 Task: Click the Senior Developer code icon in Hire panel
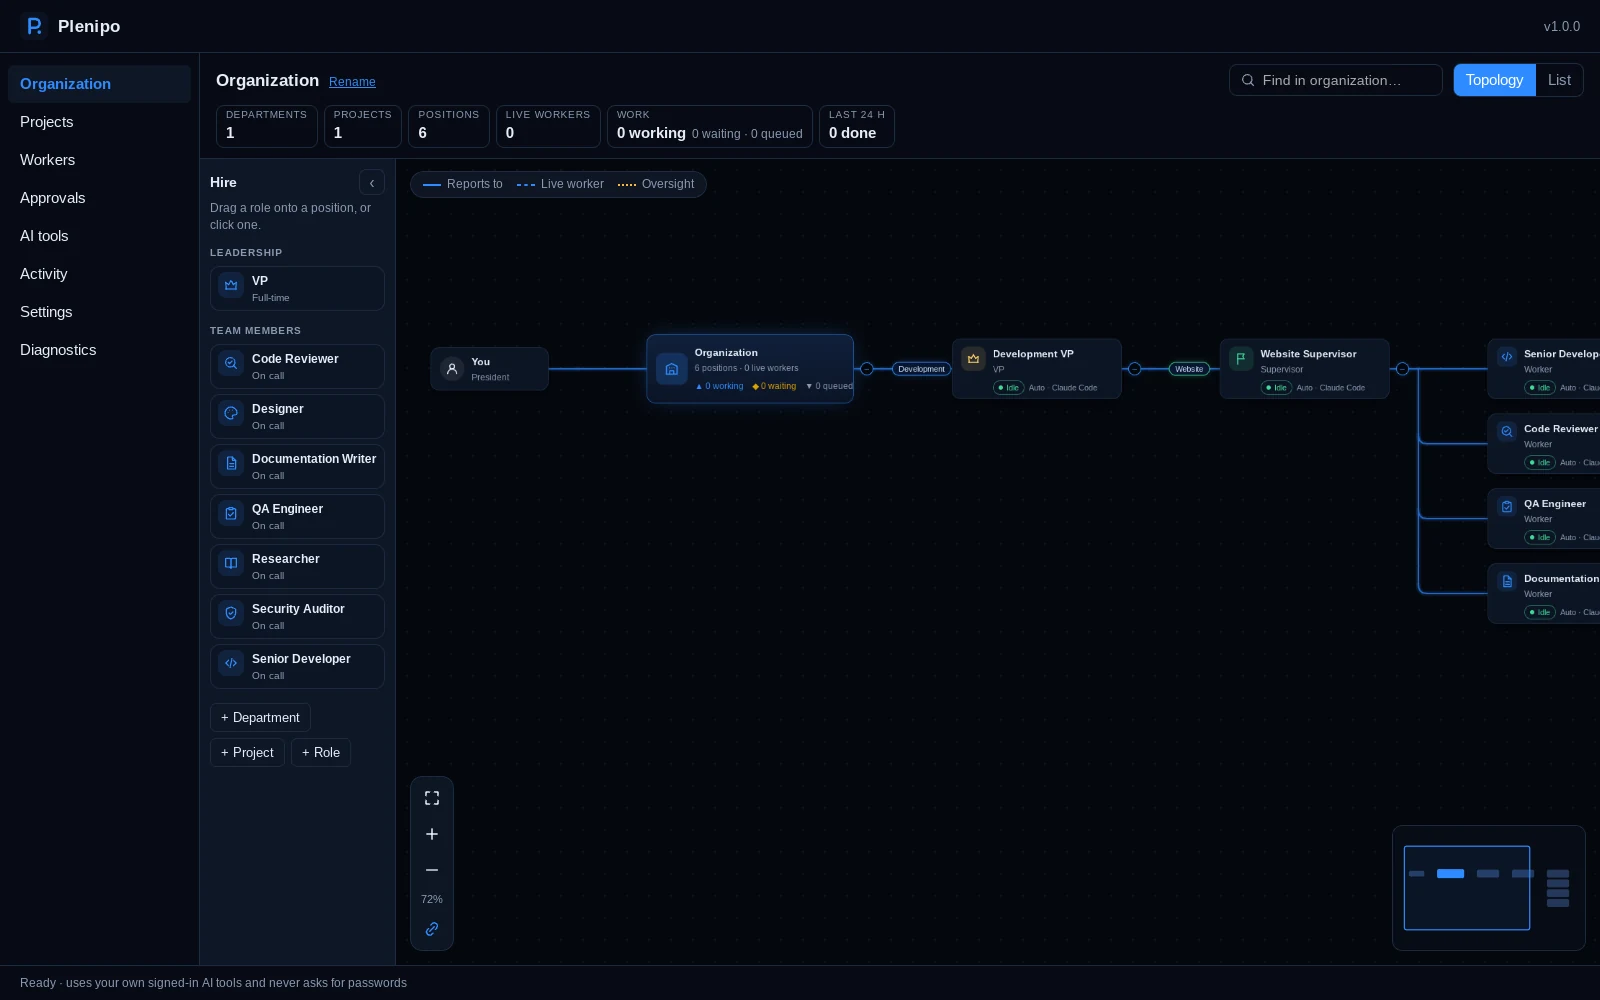[x=231, y=663]
